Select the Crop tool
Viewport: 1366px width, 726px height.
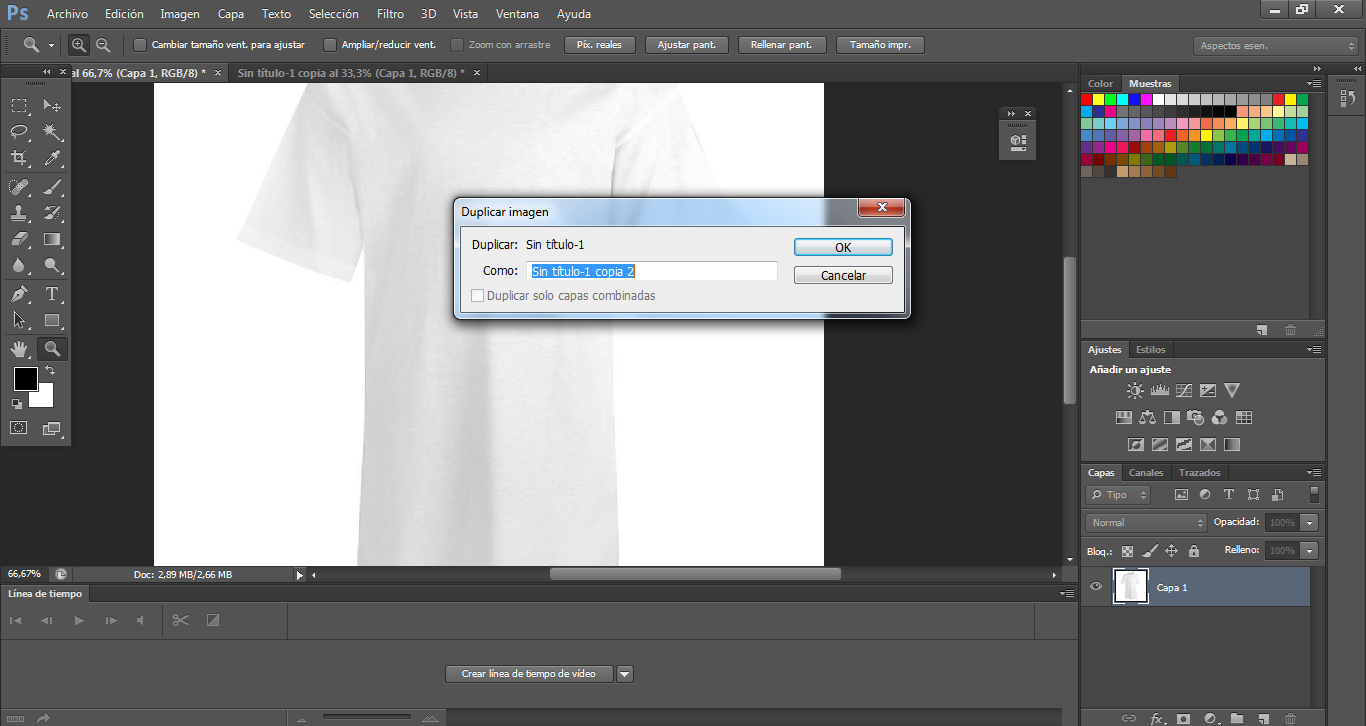tap(19, 158)
